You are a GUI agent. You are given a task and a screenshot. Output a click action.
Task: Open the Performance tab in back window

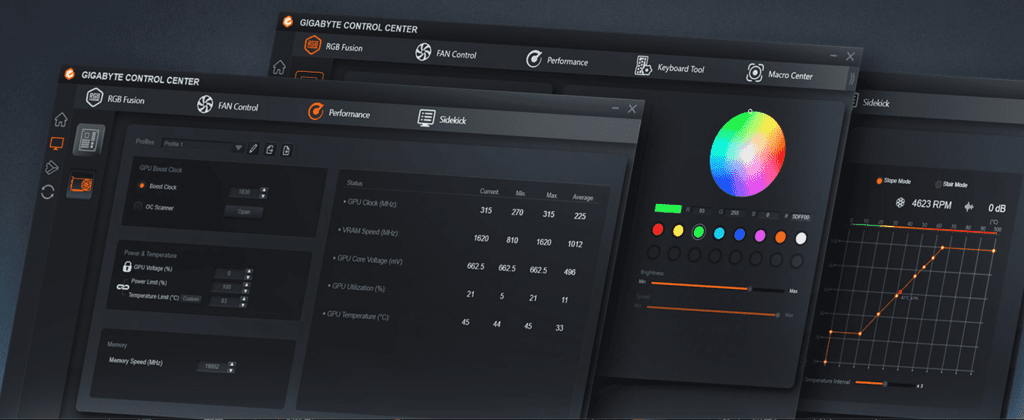[557, 60]
